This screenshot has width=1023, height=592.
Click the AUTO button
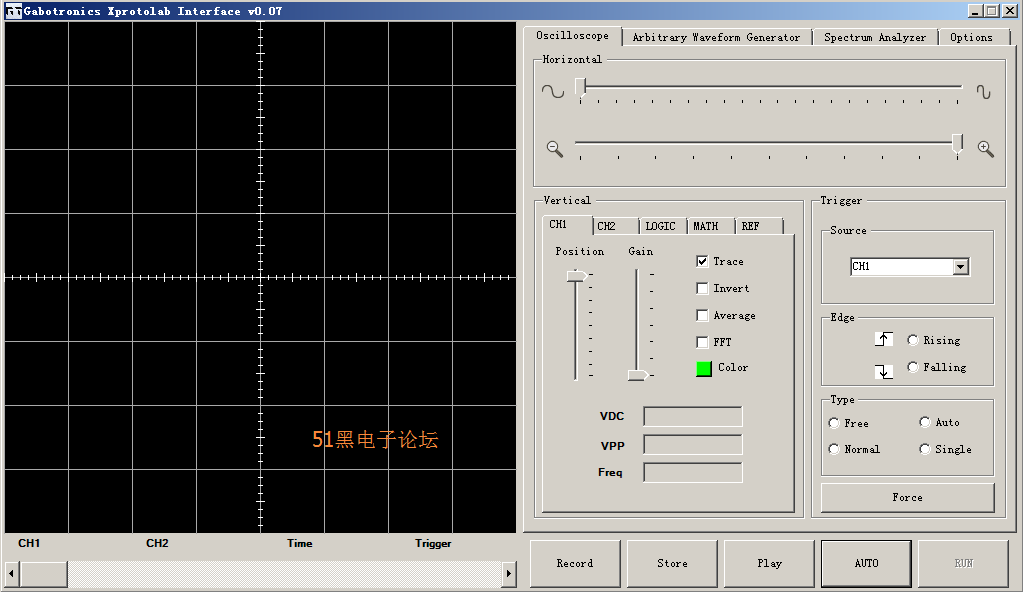pyautogui.click(x=866, y=563)
